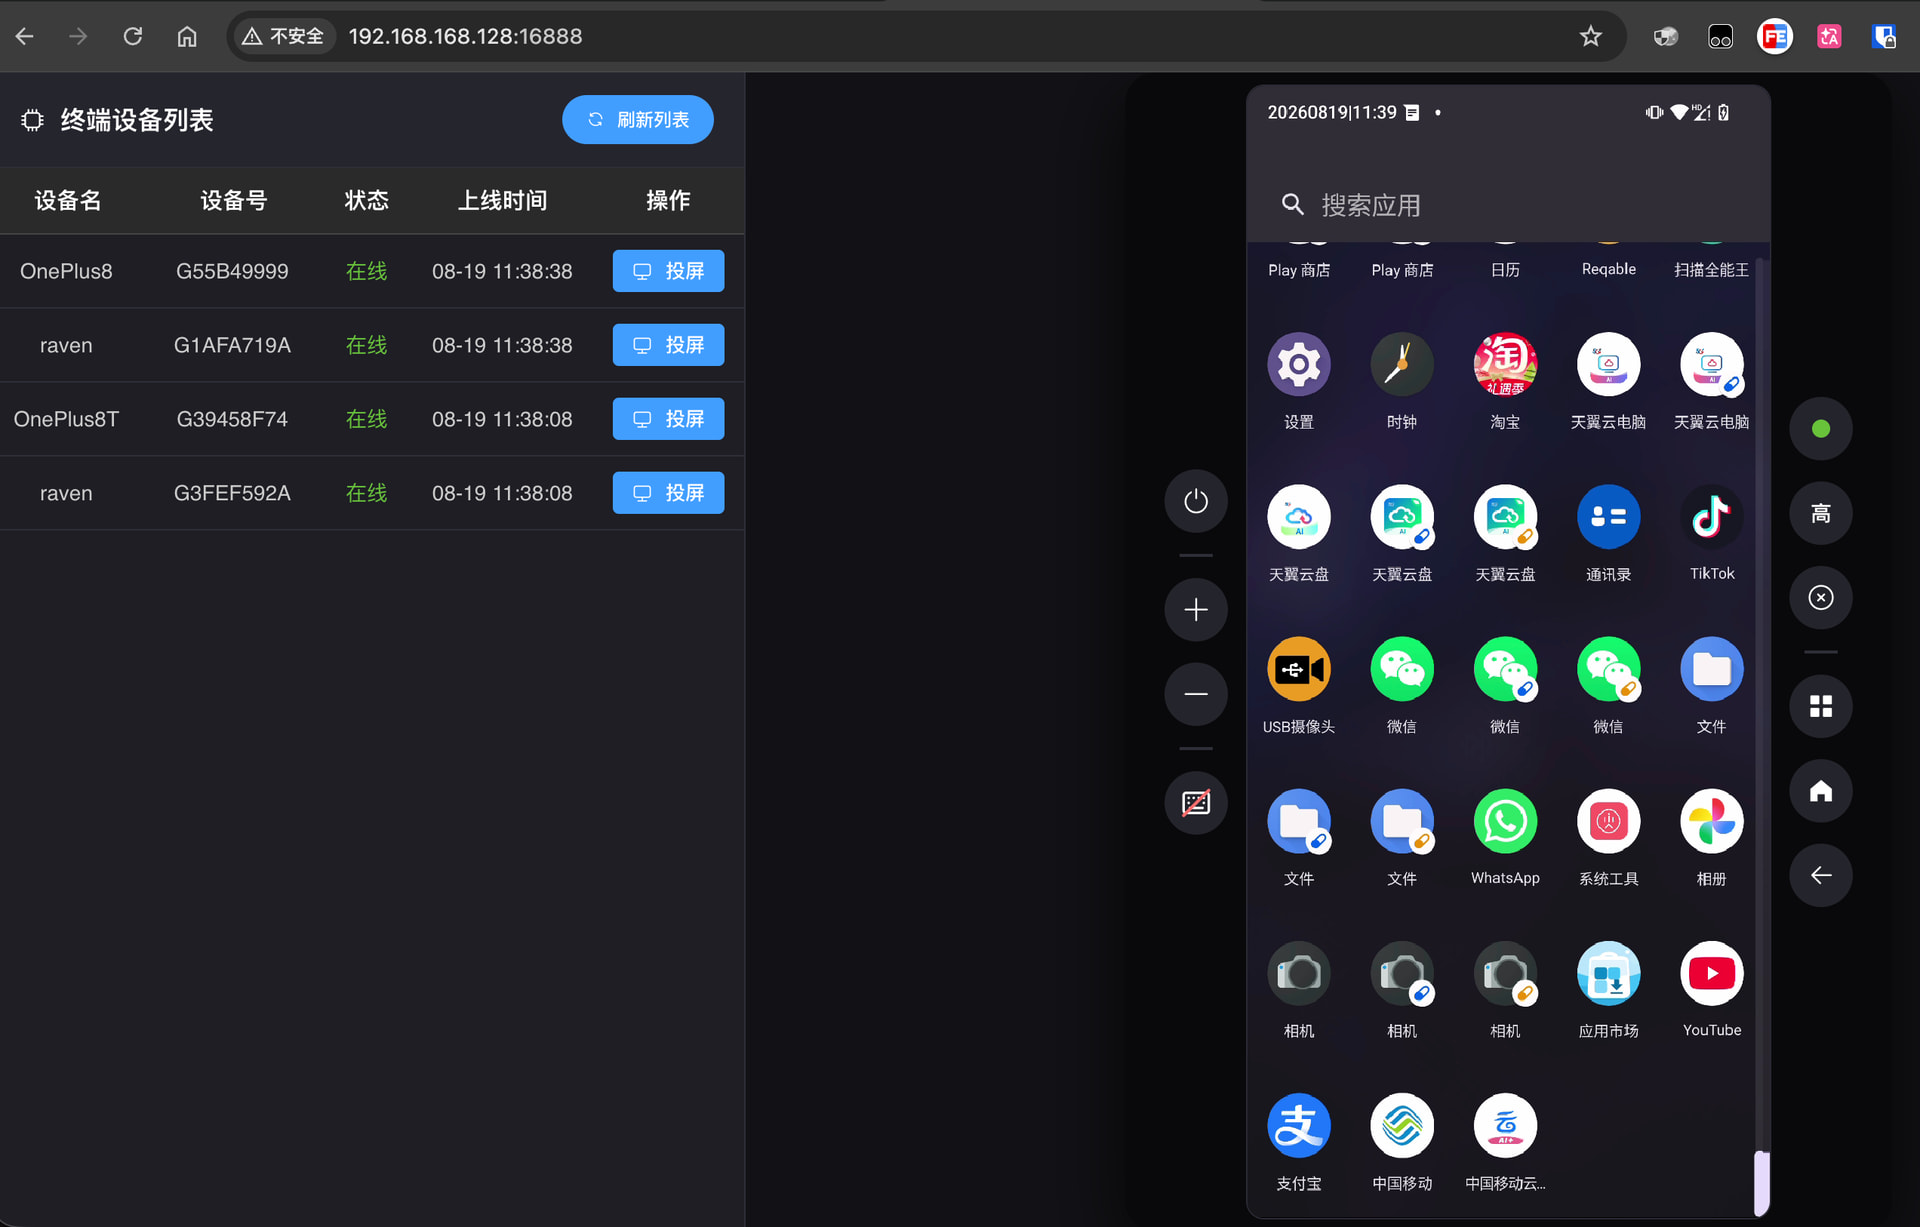Open 文件 app with the orange badge
This screenshot has width=1920, height=1227.
pos(1402,821)
